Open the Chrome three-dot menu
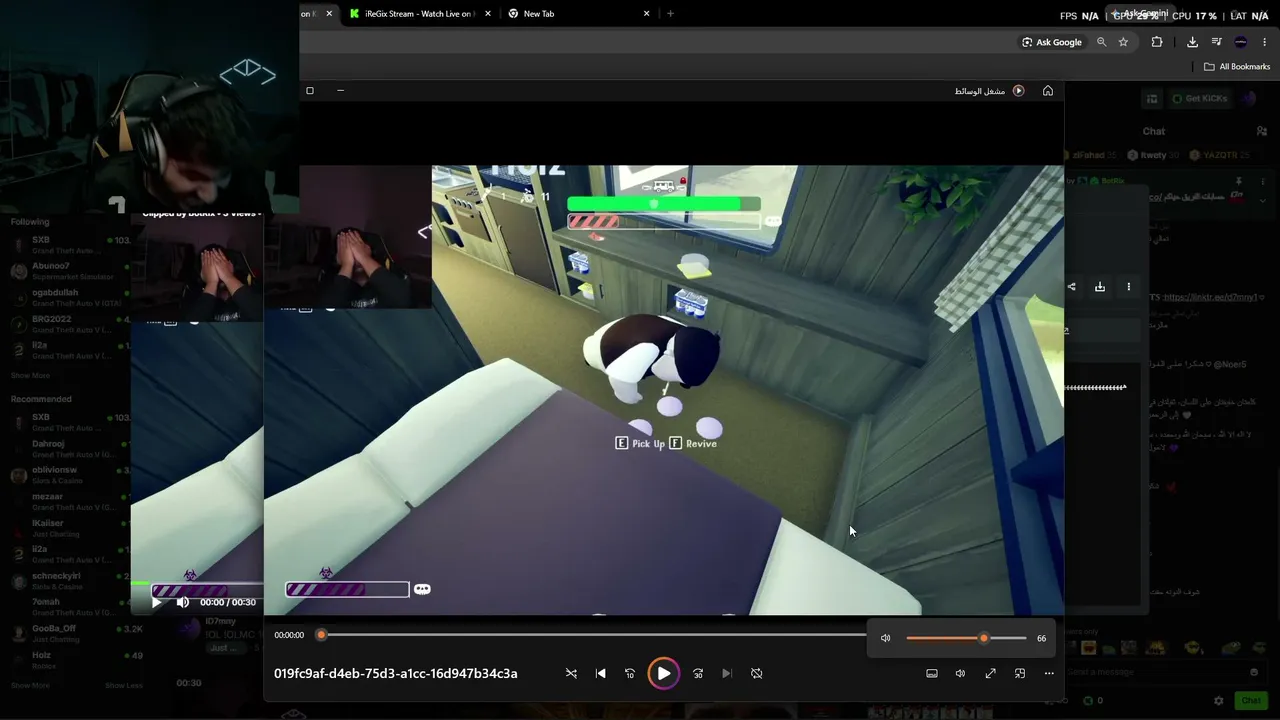This screenshot has width=1280, height=720. tap(1265, 42)
